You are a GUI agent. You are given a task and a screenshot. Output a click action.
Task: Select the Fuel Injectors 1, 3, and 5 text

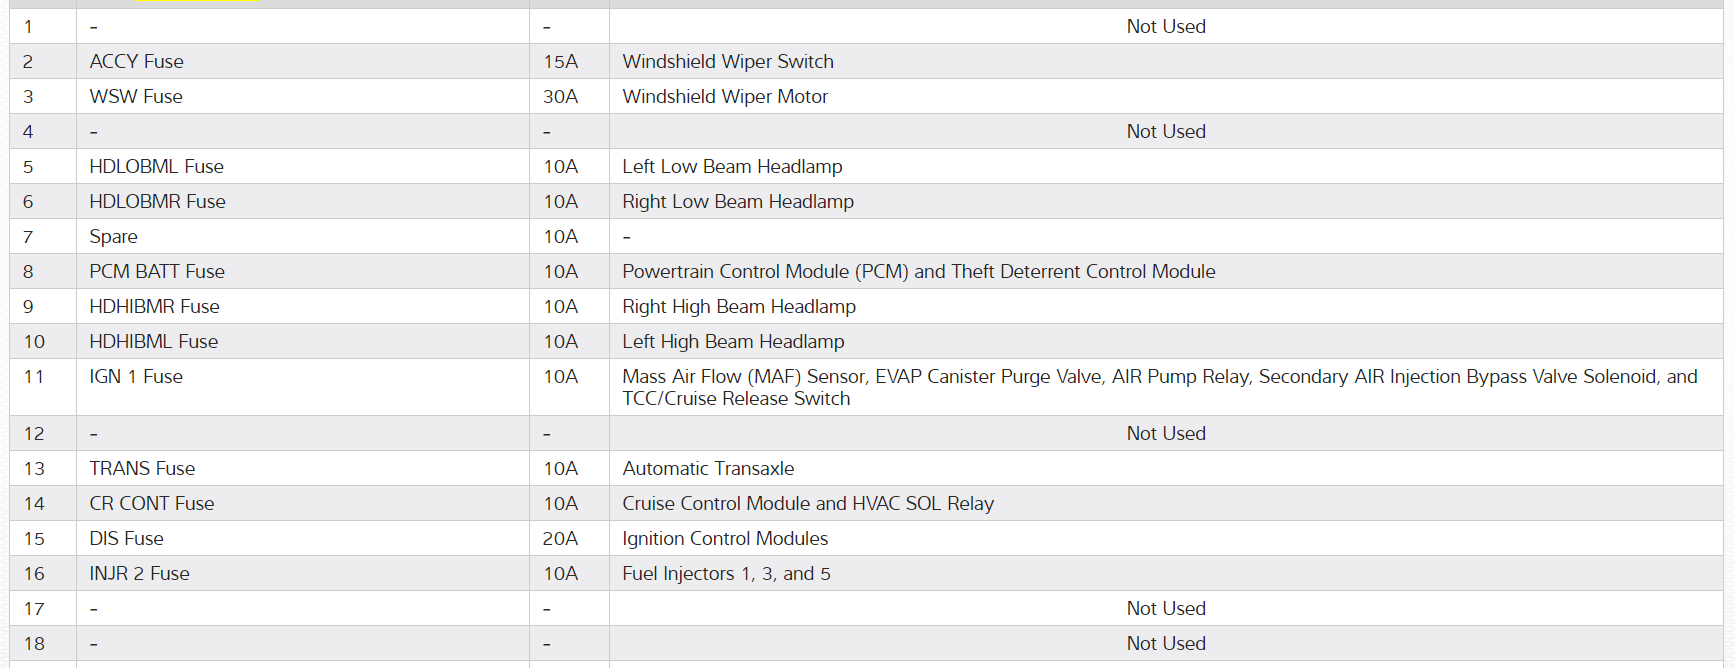tap(726, 573)
